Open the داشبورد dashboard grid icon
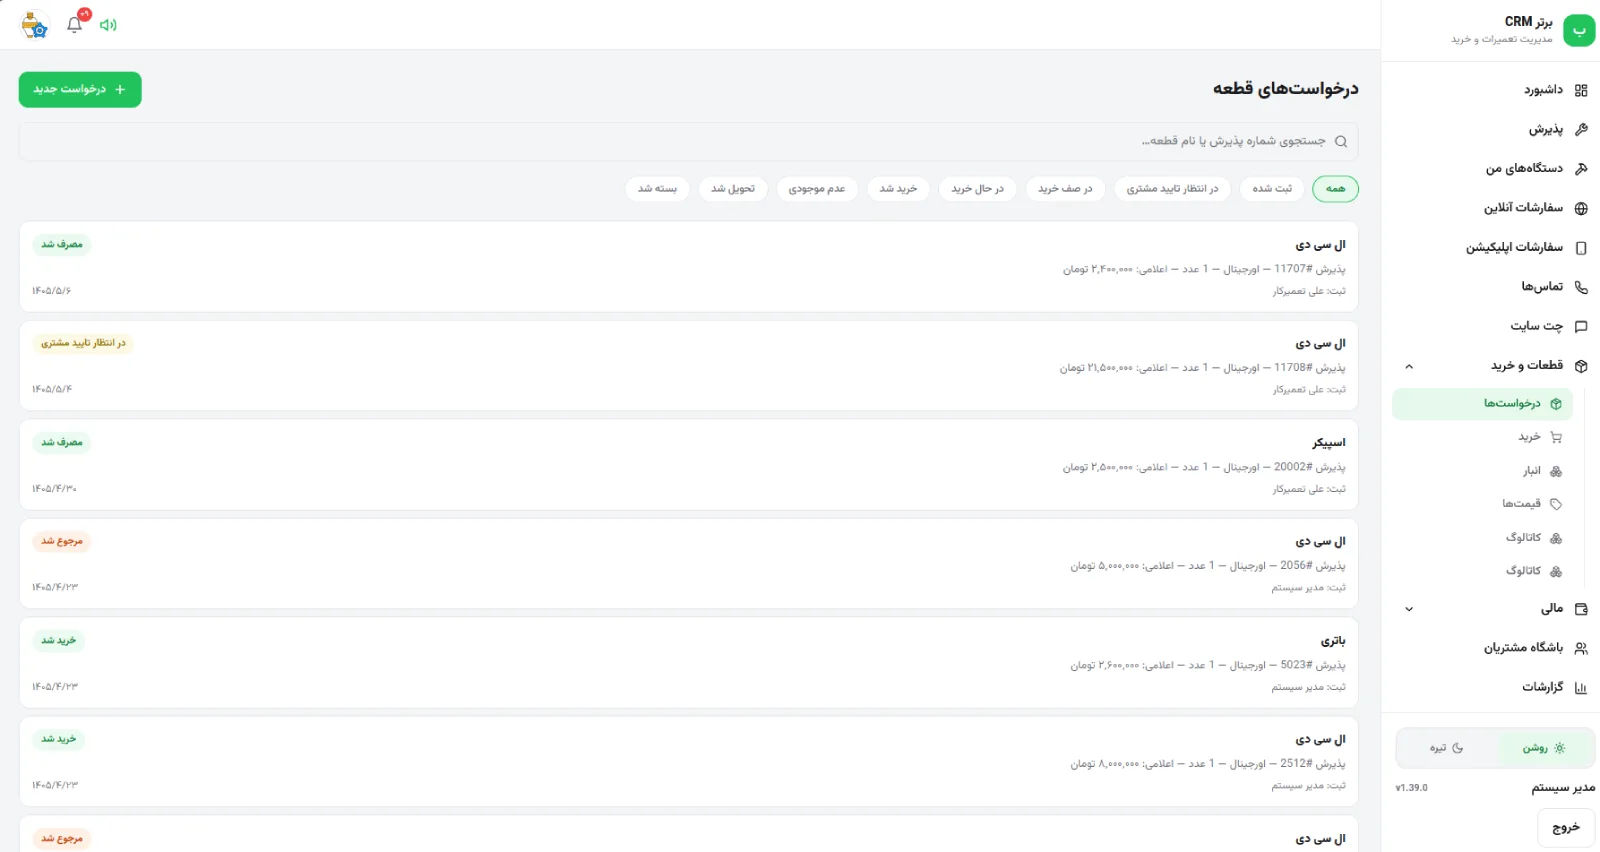1600x852 pixels. (1581, 90)
